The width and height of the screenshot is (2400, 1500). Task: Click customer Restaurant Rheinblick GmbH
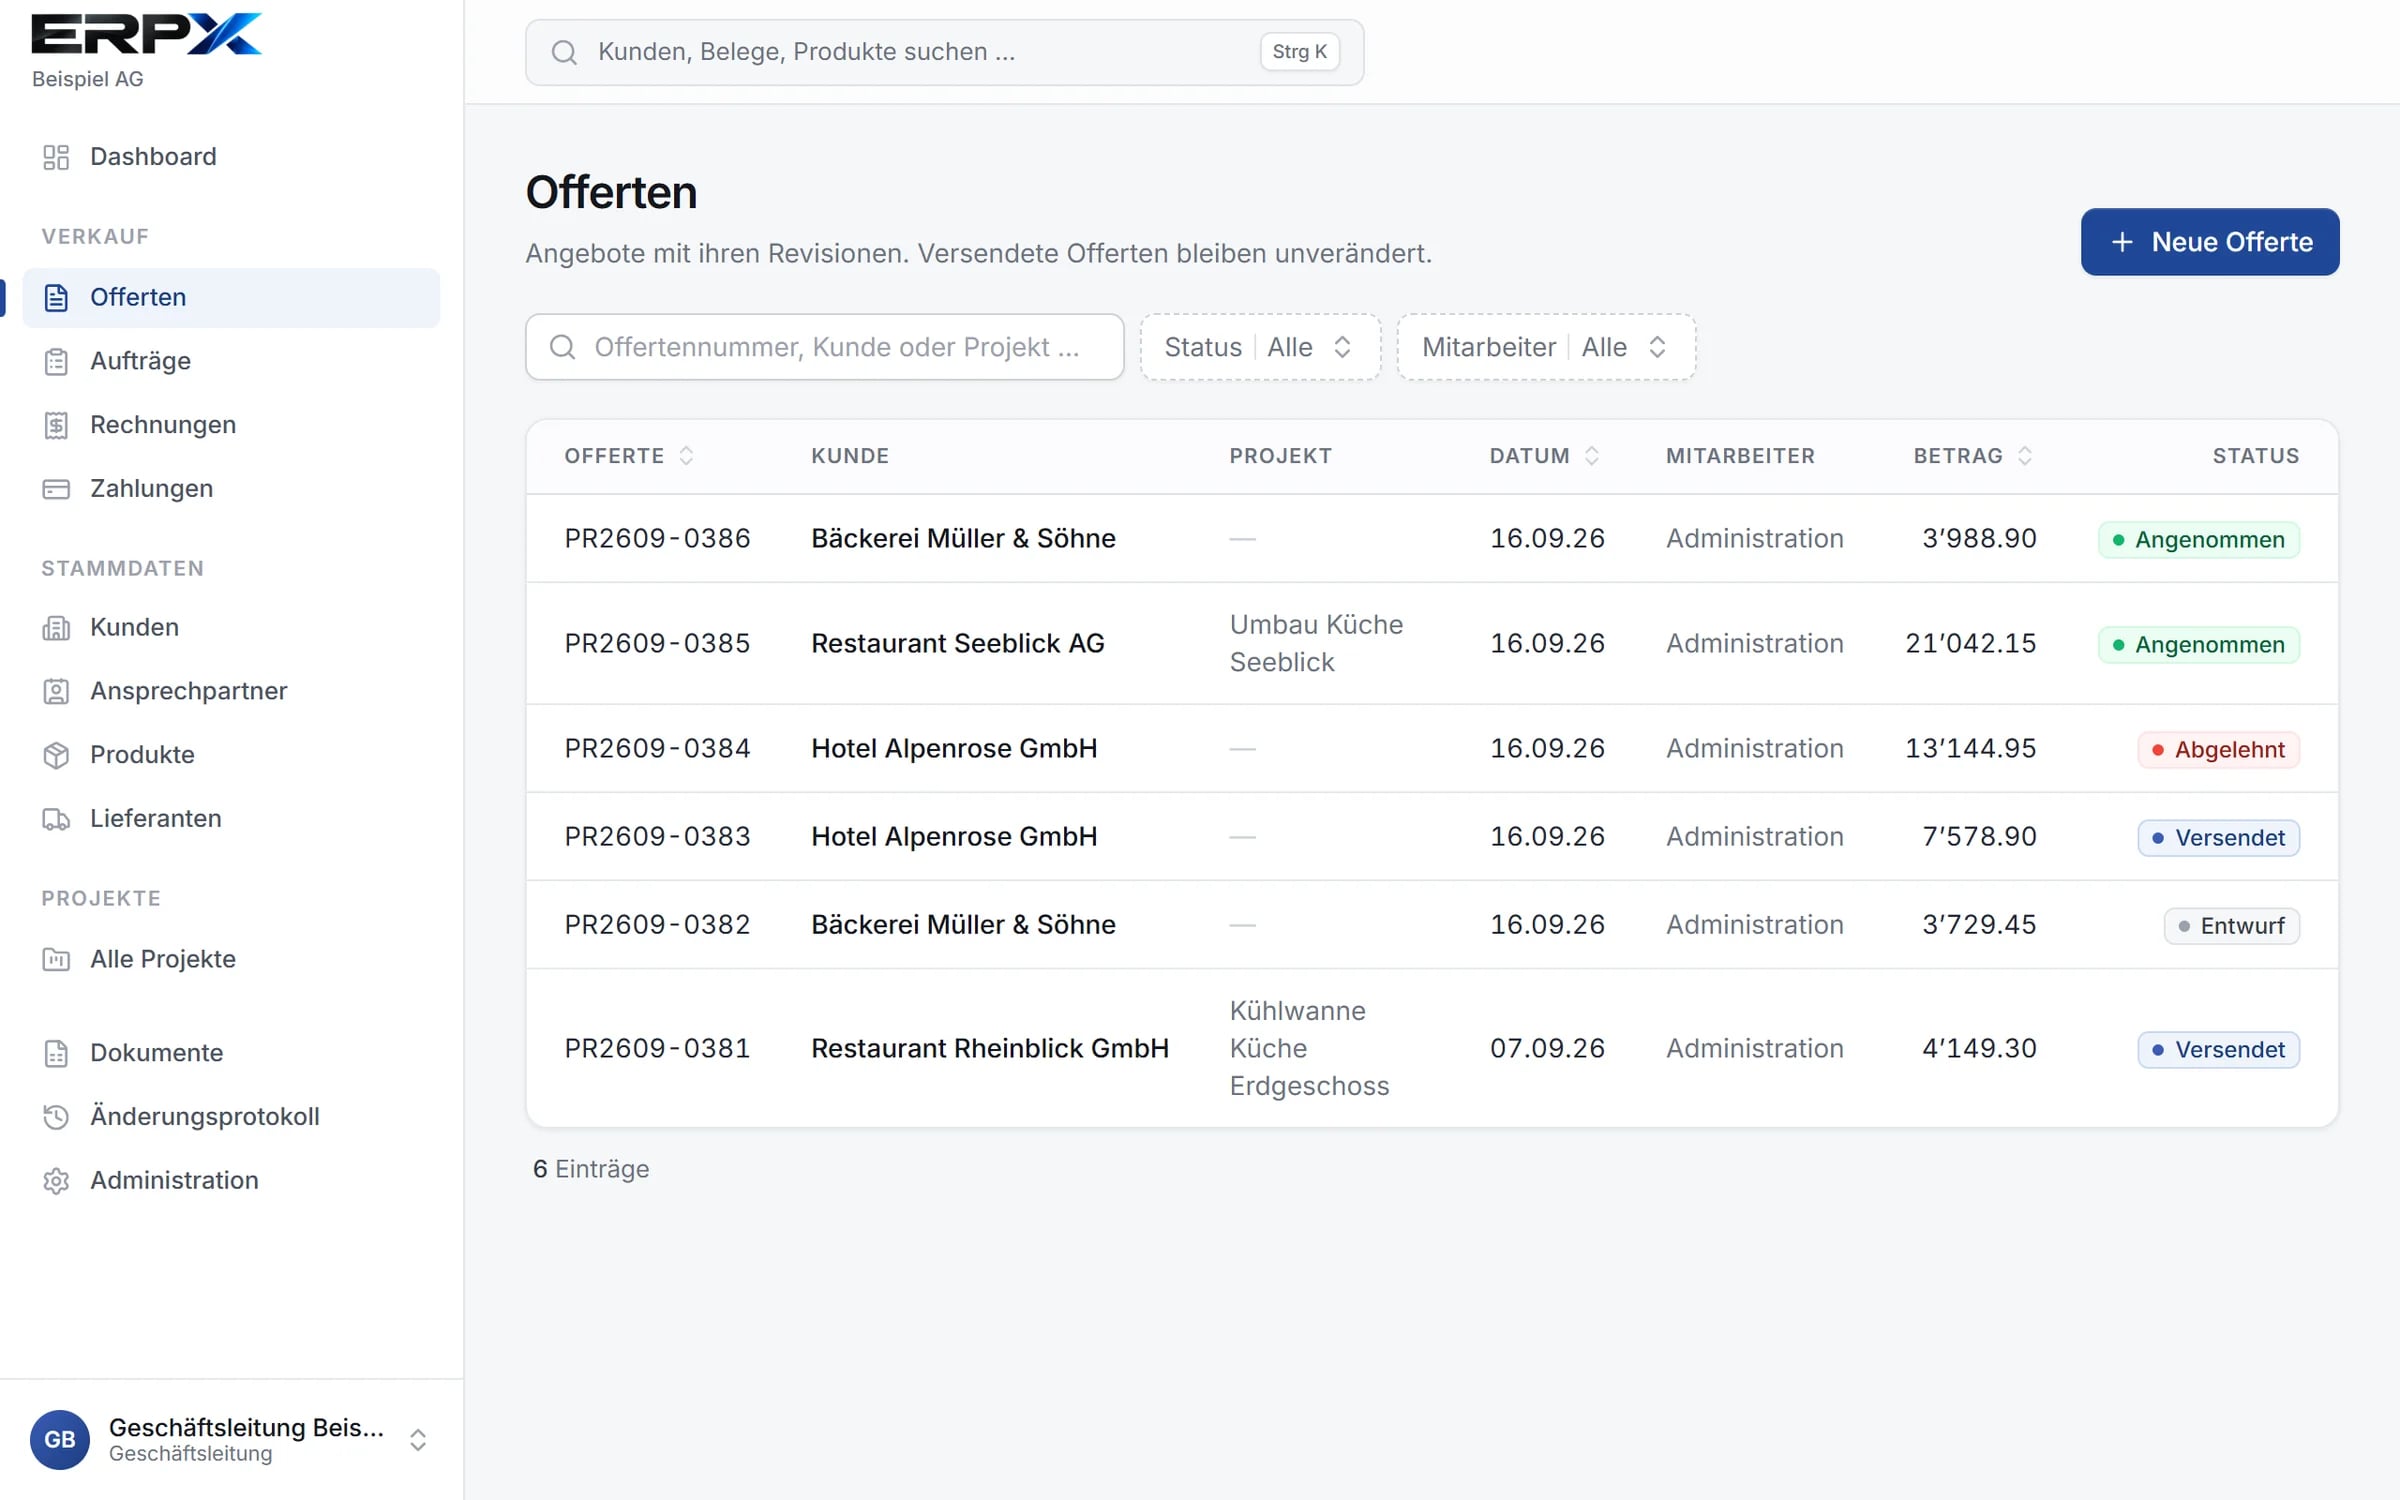tap(989, 1049)
